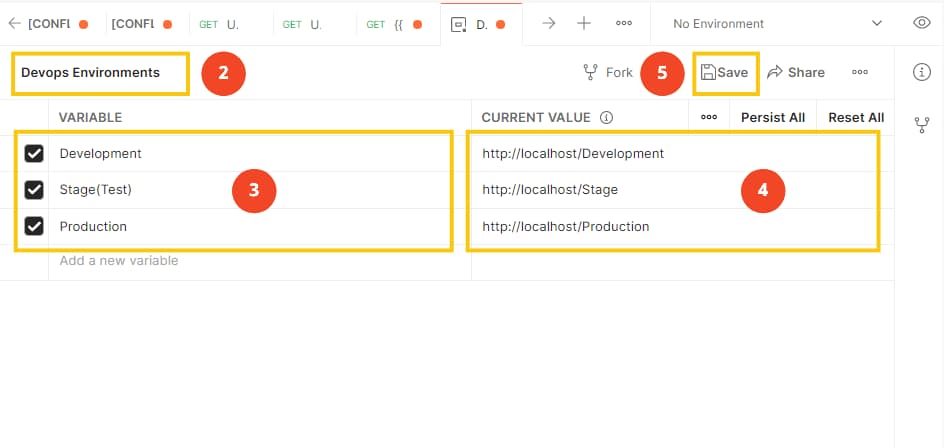Open the info icon in right sidebar

point(922,72)
